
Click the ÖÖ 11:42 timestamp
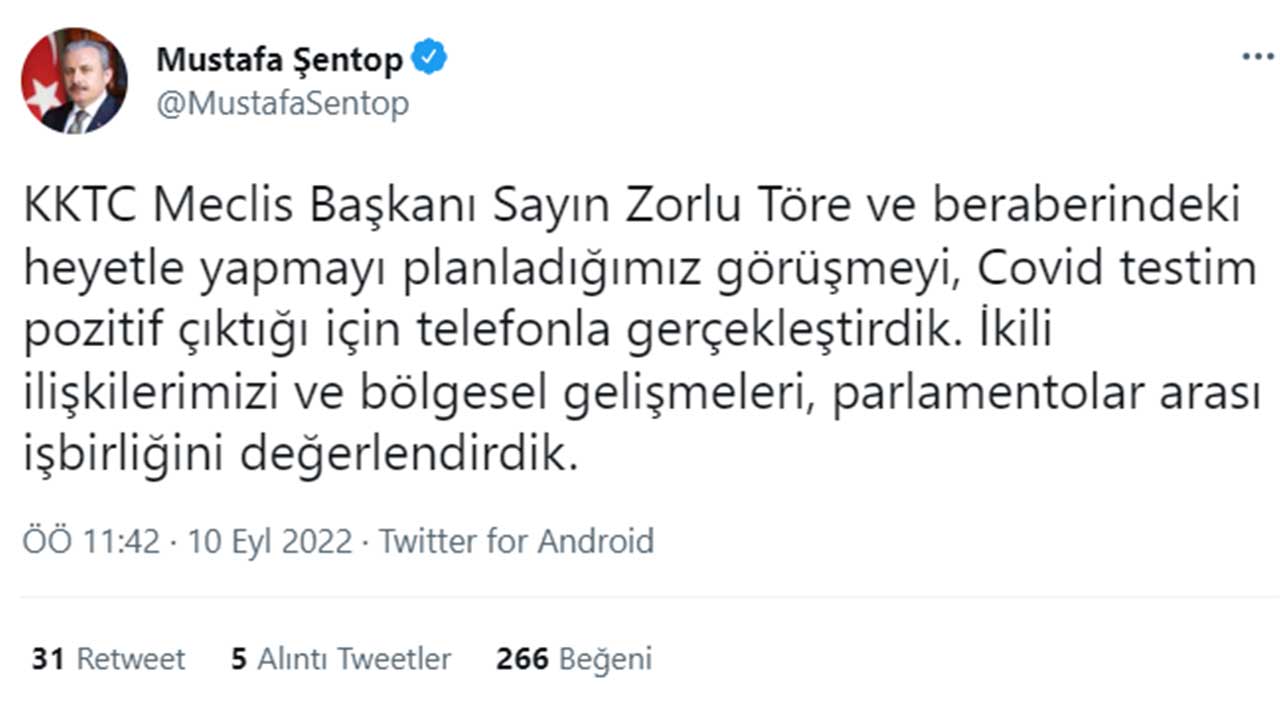click(90, 541)
